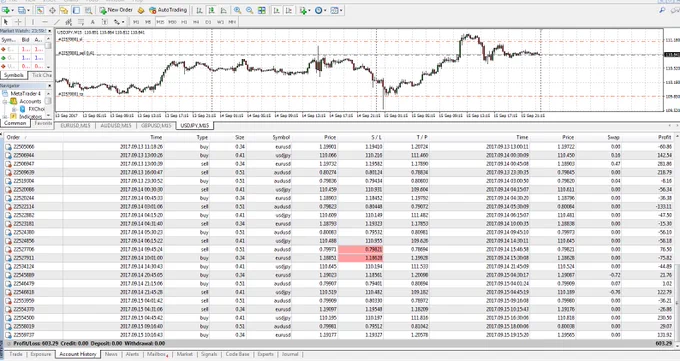Image resolution: width=680 pixels, height=361 pixels.
Task: Open the Profiles toolbar icon
Action: pos(21,10)
